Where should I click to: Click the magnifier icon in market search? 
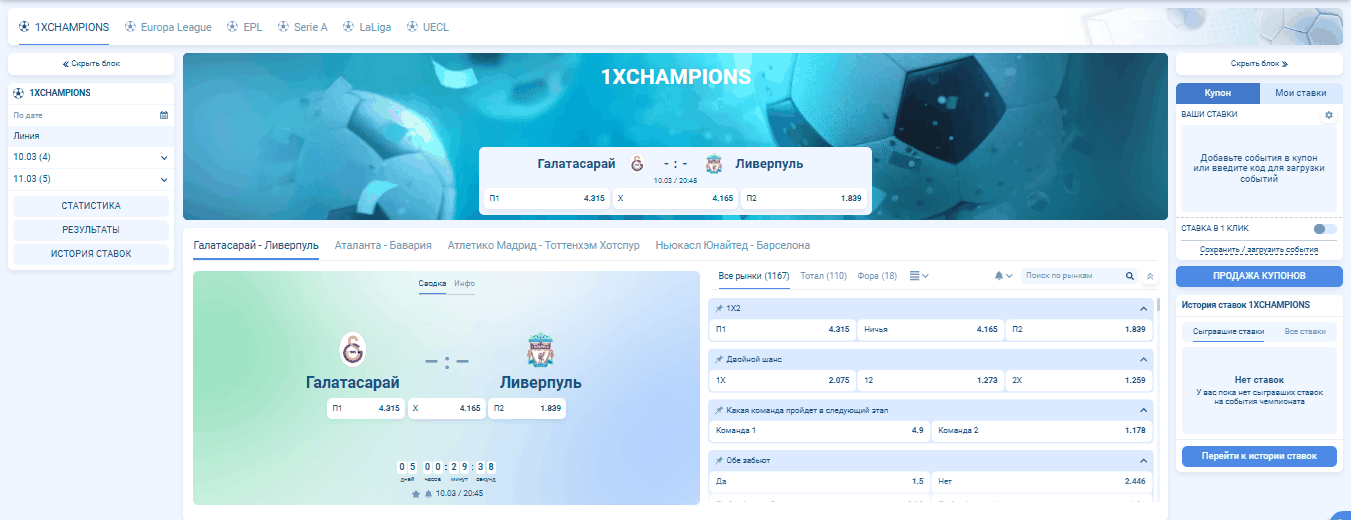click(x=1130, y=276)
